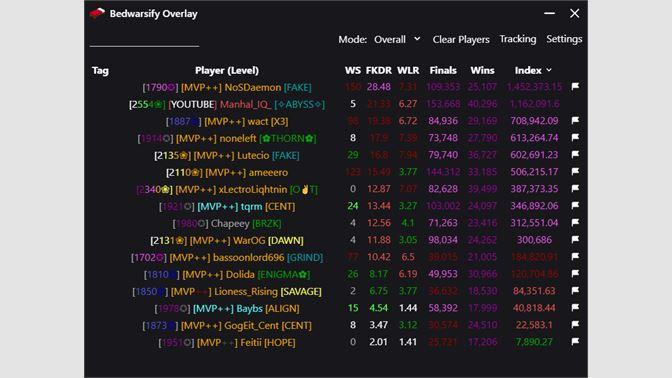This screenshot has width=672, height=378.
Task: Click the flag icon for GogEit_Cent
Action: click(575, 324)
